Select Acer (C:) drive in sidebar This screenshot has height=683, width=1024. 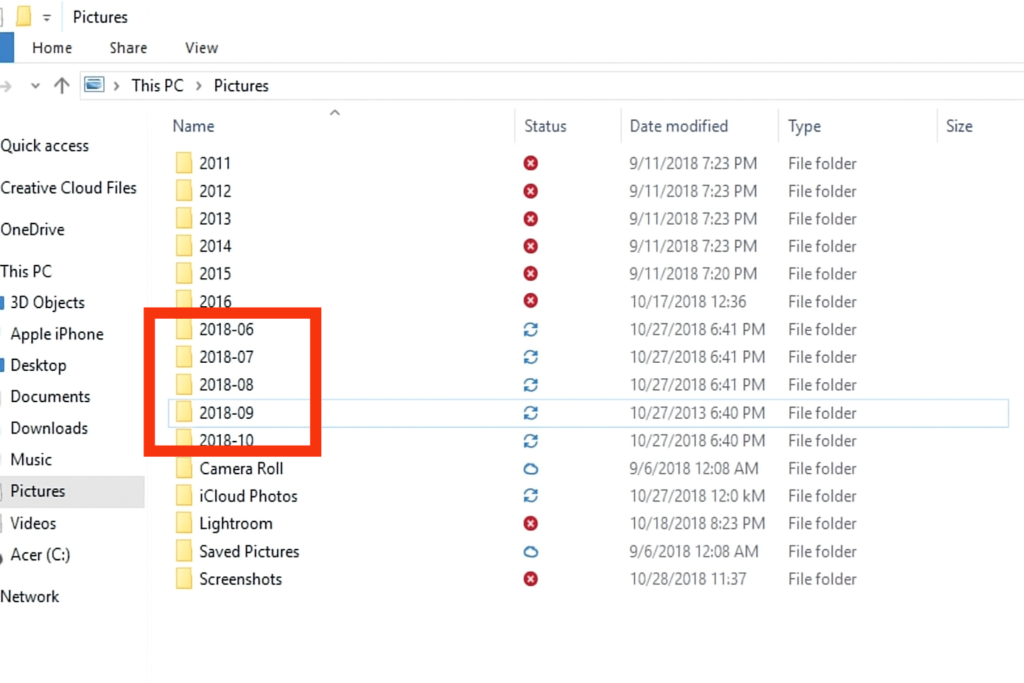[40, 554]
